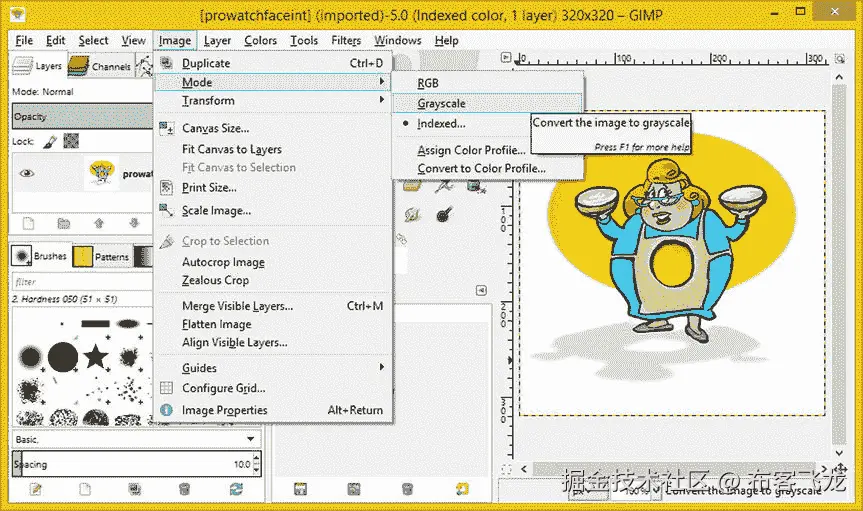
Task: Click the refresh brushes icon
Action: 237,489
